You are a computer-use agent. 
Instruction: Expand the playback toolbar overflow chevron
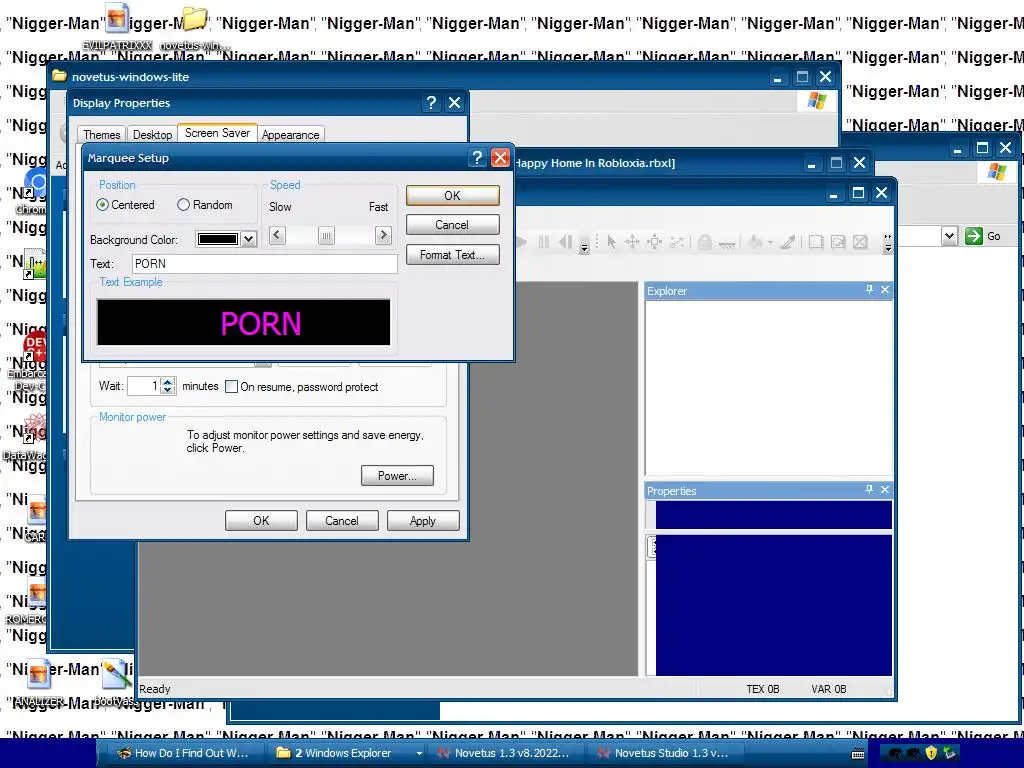click(584, 247)
